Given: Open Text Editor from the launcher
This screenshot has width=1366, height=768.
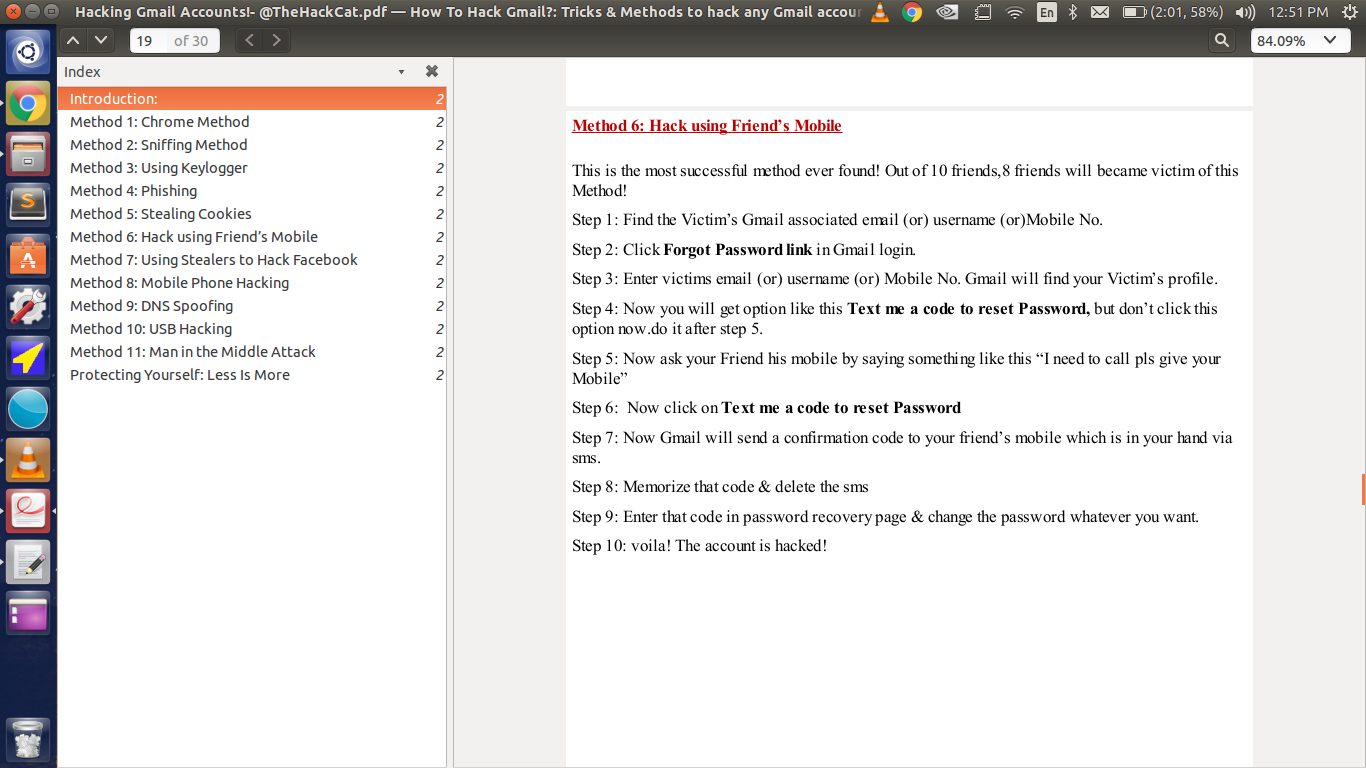Looking at the screenshot, I should point(28,562).
